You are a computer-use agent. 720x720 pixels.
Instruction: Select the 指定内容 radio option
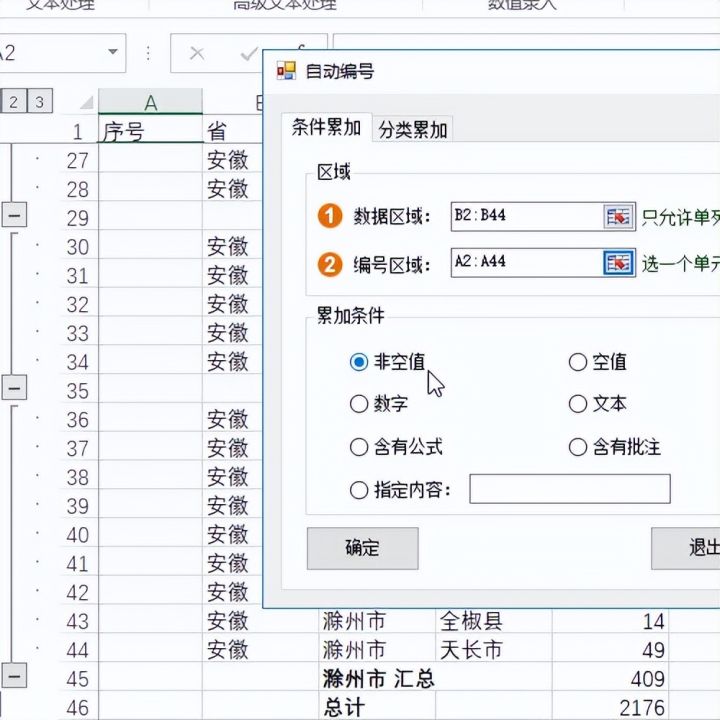359,490
